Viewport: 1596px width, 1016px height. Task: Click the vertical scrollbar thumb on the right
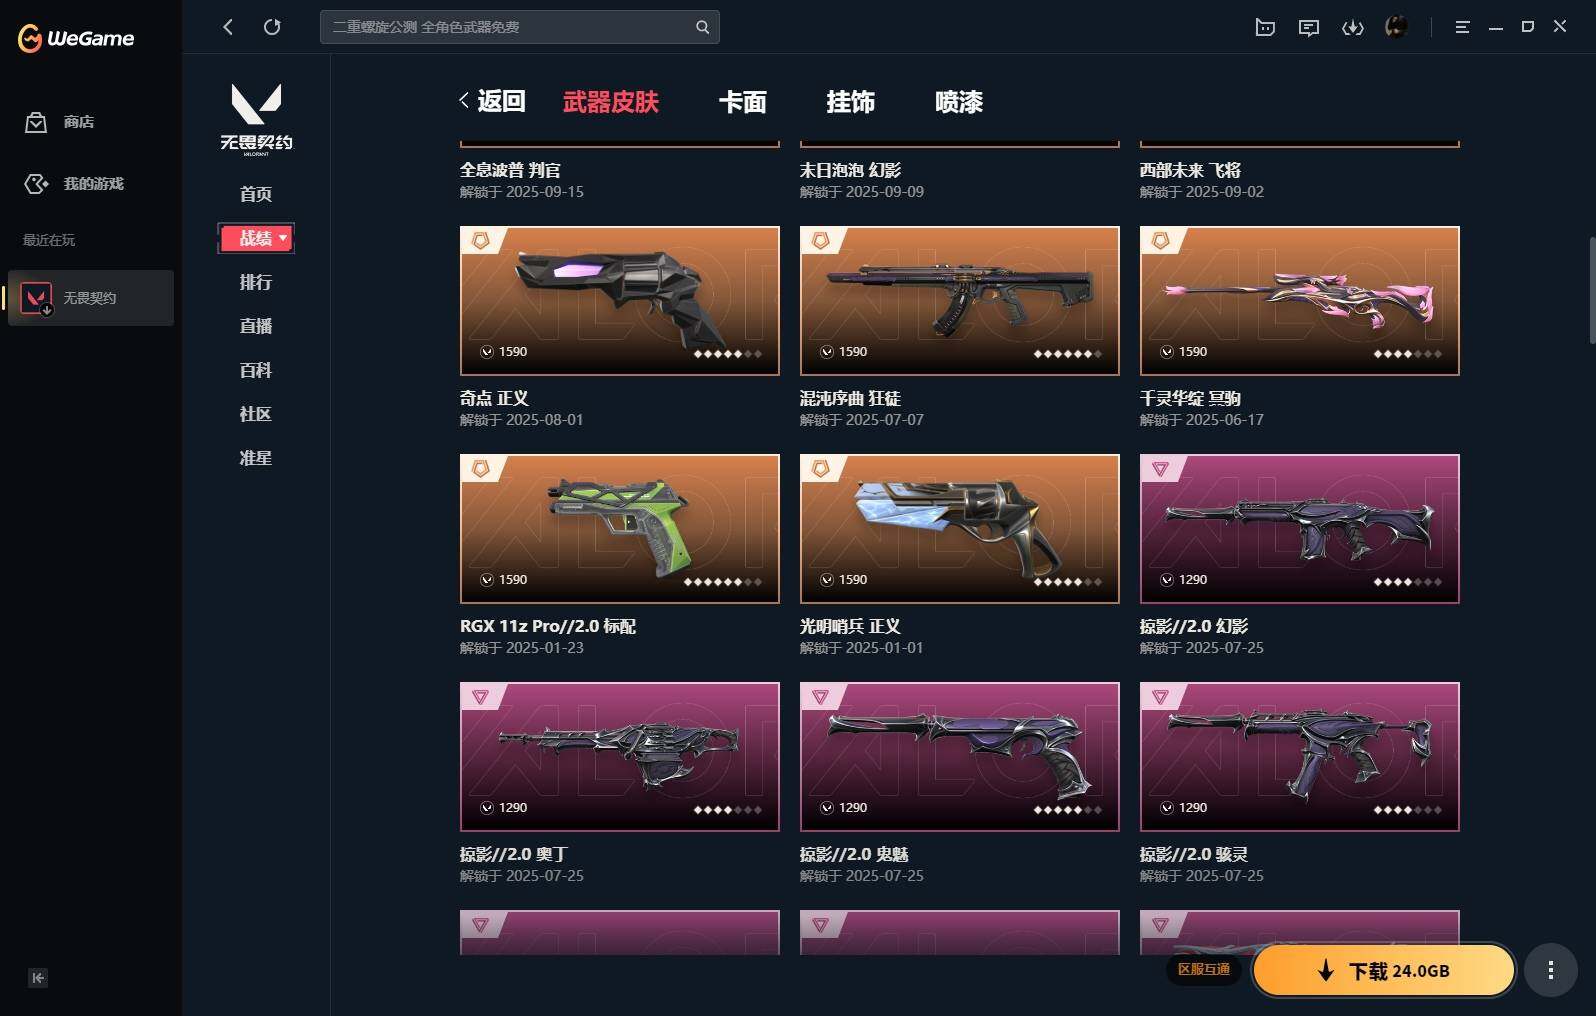1590,290
